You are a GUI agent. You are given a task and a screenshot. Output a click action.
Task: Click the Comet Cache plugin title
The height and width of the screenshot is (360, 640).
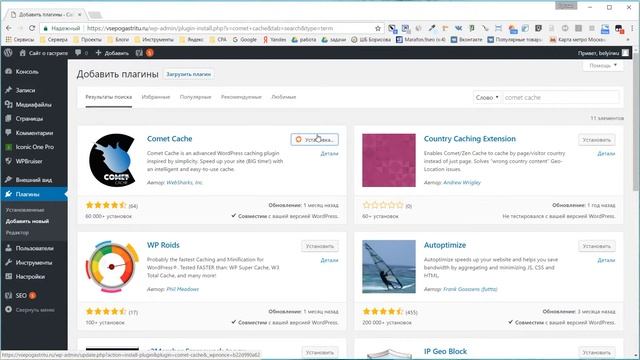pos(169,139)
